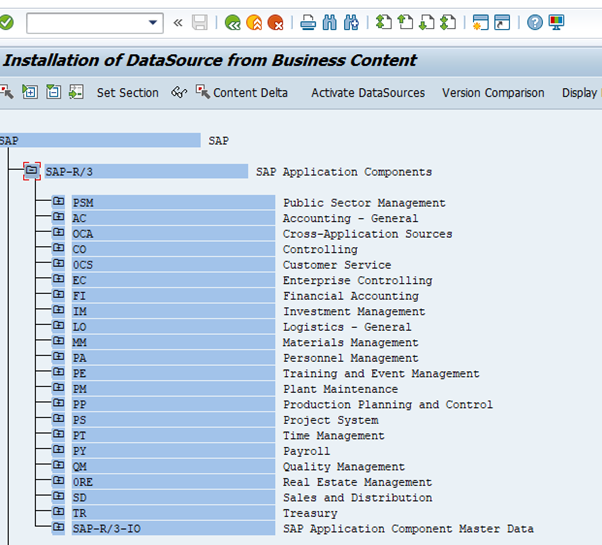
Task: Expand the CO Controlling node
Action: click(58, 248)
